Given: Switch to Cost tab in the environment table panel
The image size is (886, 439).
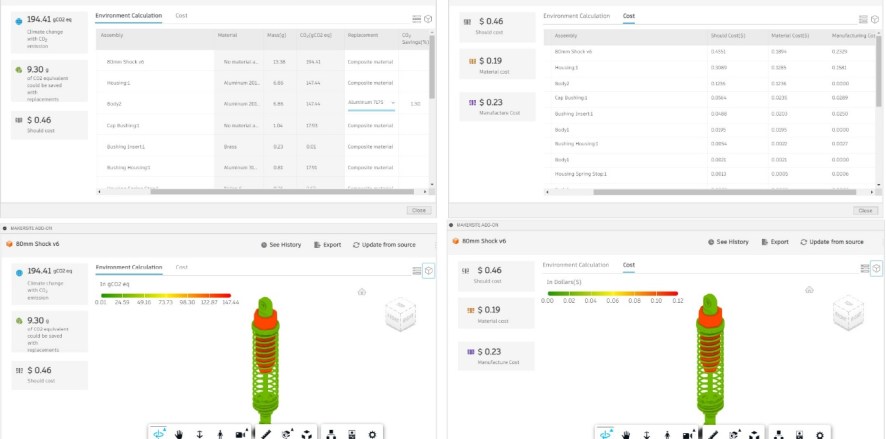Looking at the screenshot, I should coord(181,16).
